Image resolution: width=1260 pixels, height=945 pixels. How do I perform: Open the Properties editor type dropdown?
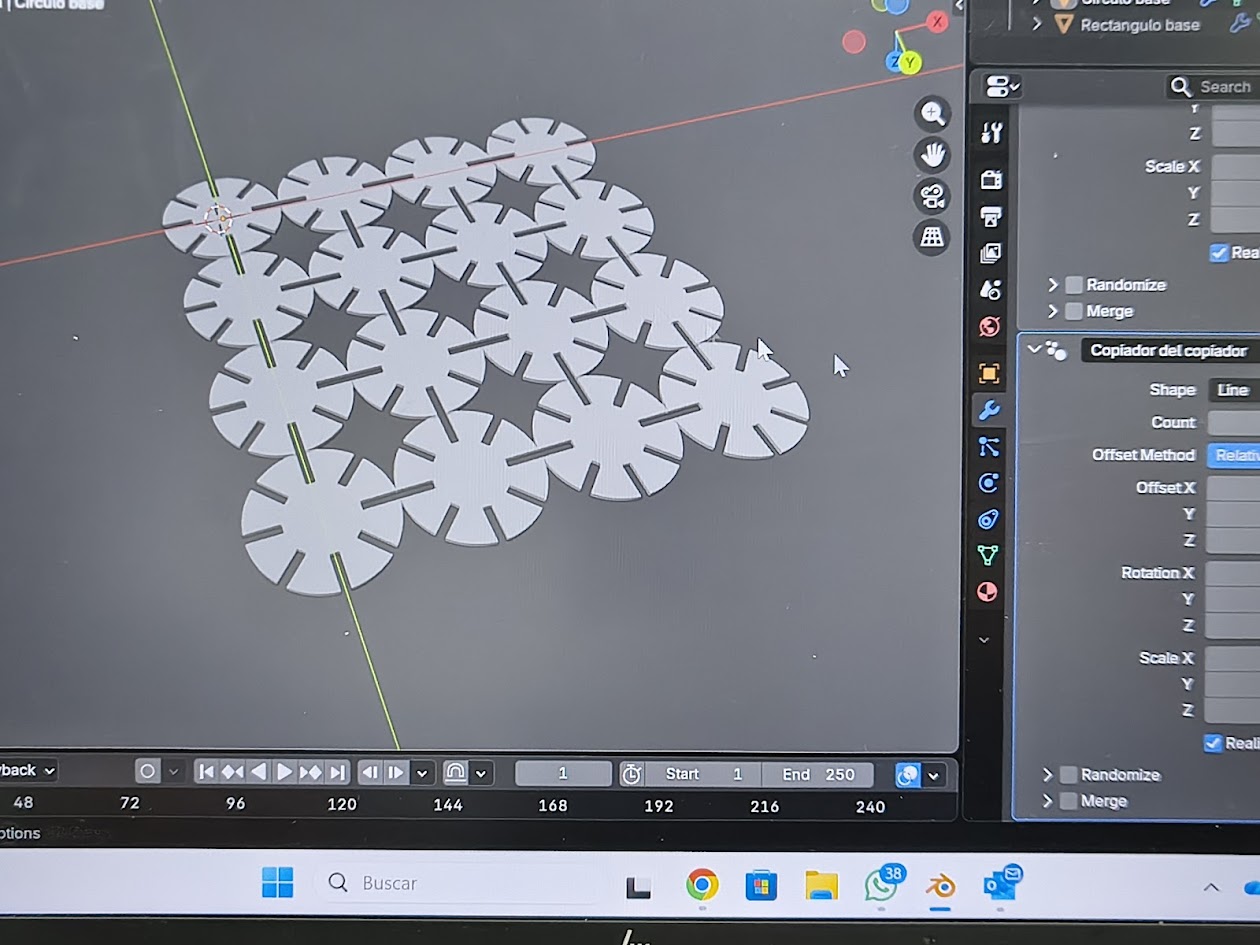click(1002, 87)
